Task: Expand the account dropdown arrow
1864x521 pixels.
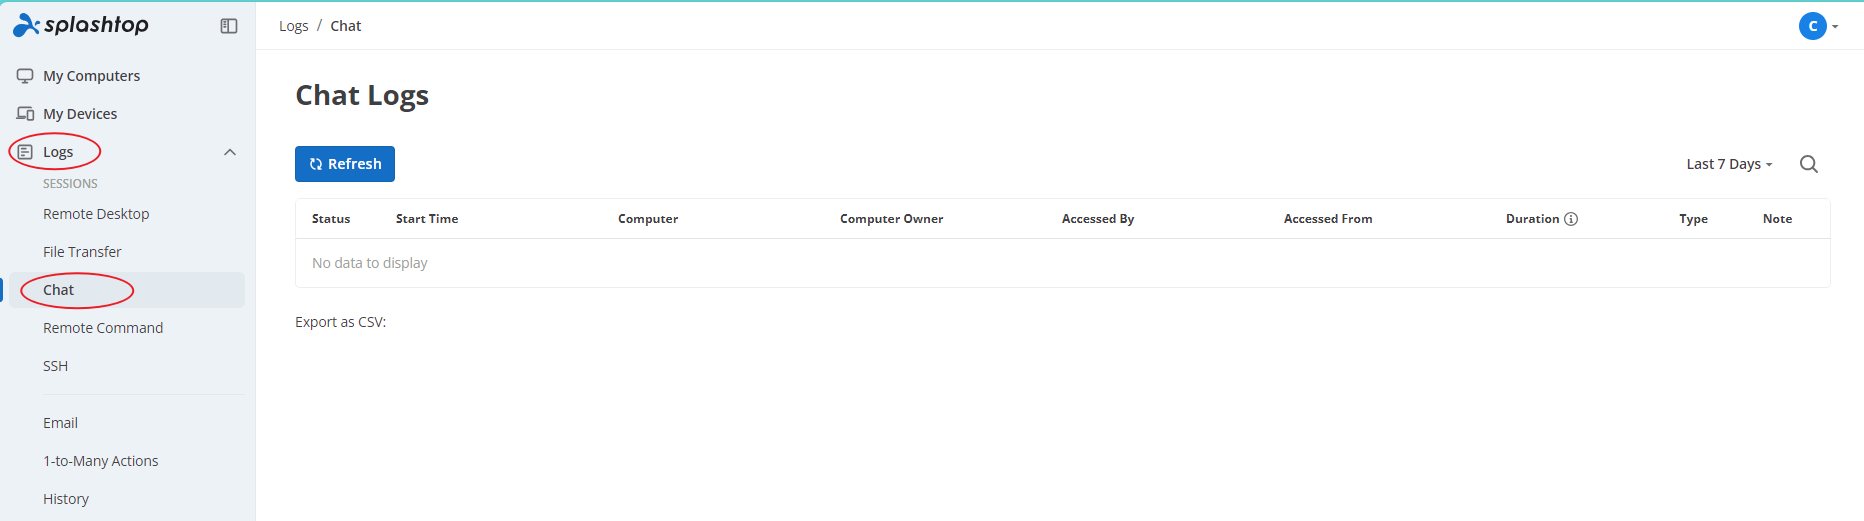Action: point(1835,27)
